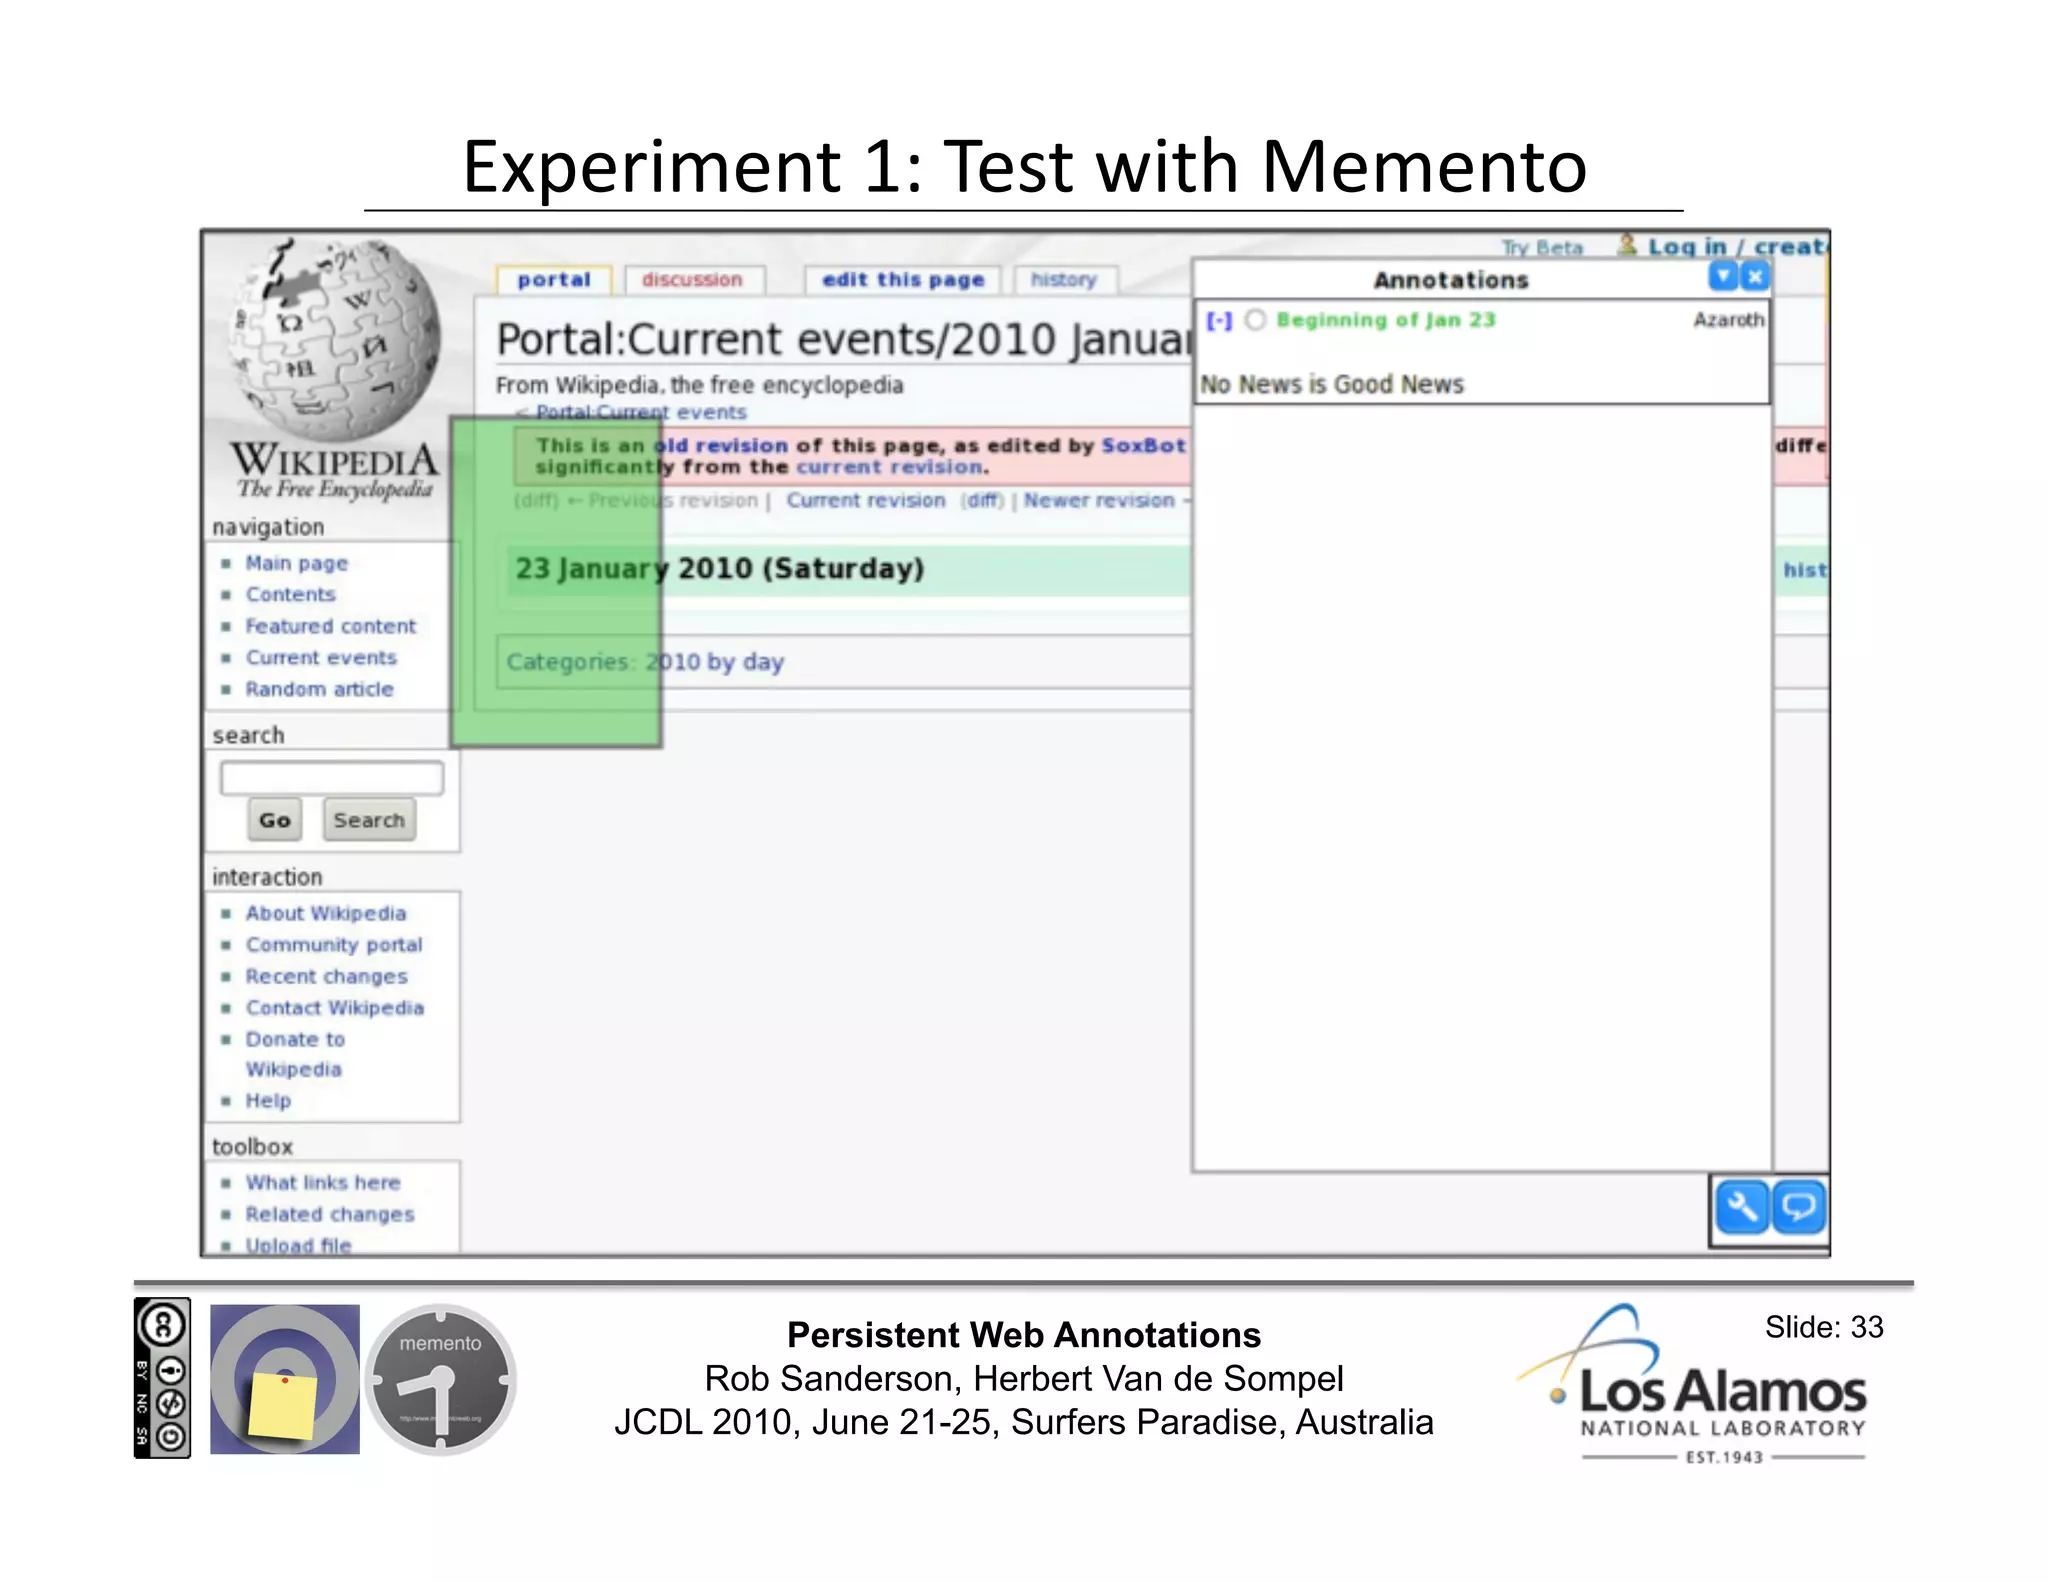Viewport: 2048px width, 1582px height.
Task: Click the current revision link in notice
Action: point(889,467)
